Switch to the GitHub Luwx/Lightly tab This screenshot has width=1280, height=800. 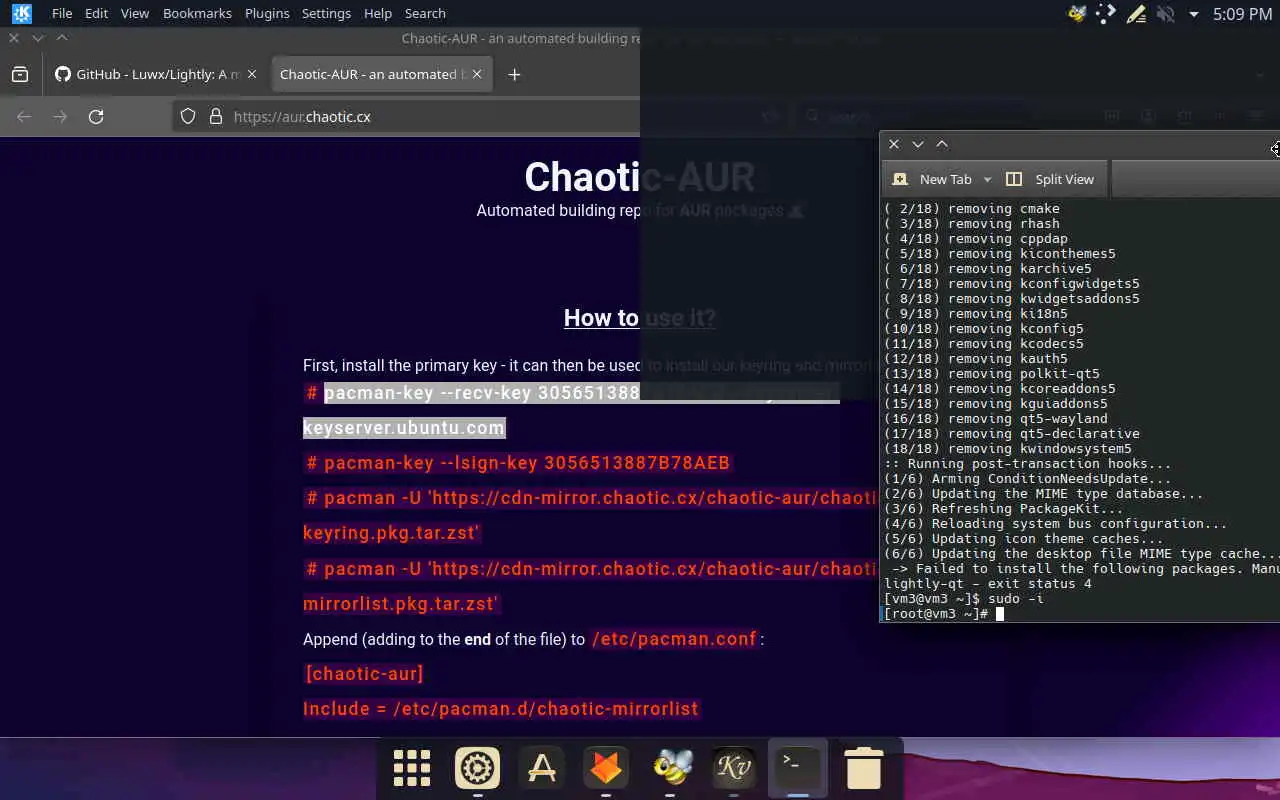click(x=148, y=74)
